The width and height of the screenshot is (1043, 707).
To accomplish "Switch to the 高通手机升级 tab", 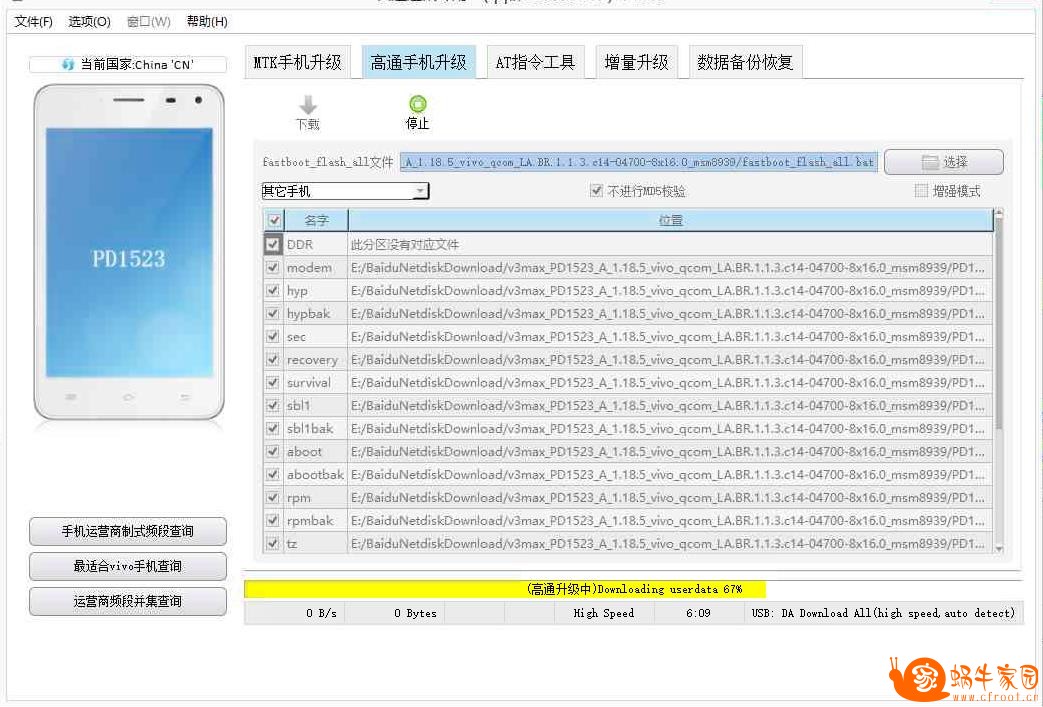I will (418, 63).
